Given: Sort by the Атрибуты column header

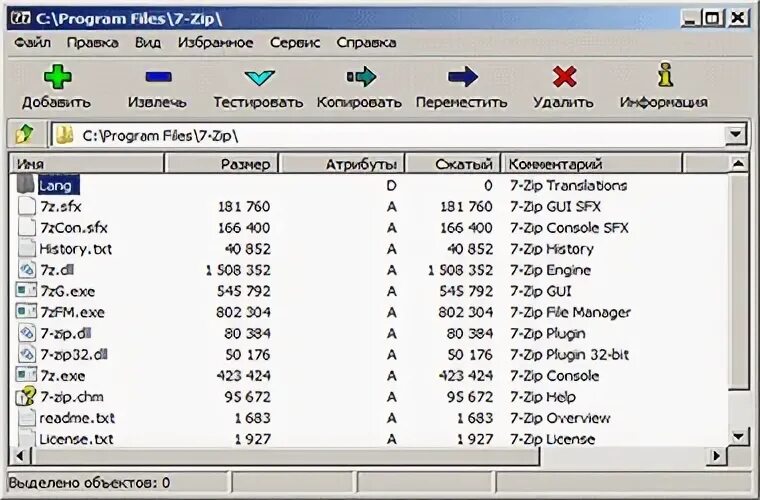Looking at the screenshot, I should click(x=342, y=164).
